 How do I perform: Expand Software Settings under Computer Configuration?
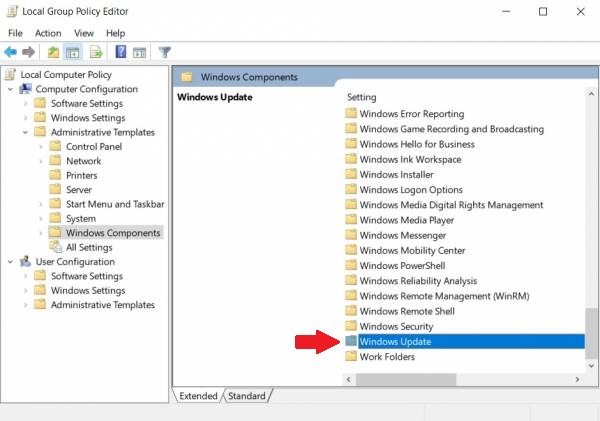[25, 104]
